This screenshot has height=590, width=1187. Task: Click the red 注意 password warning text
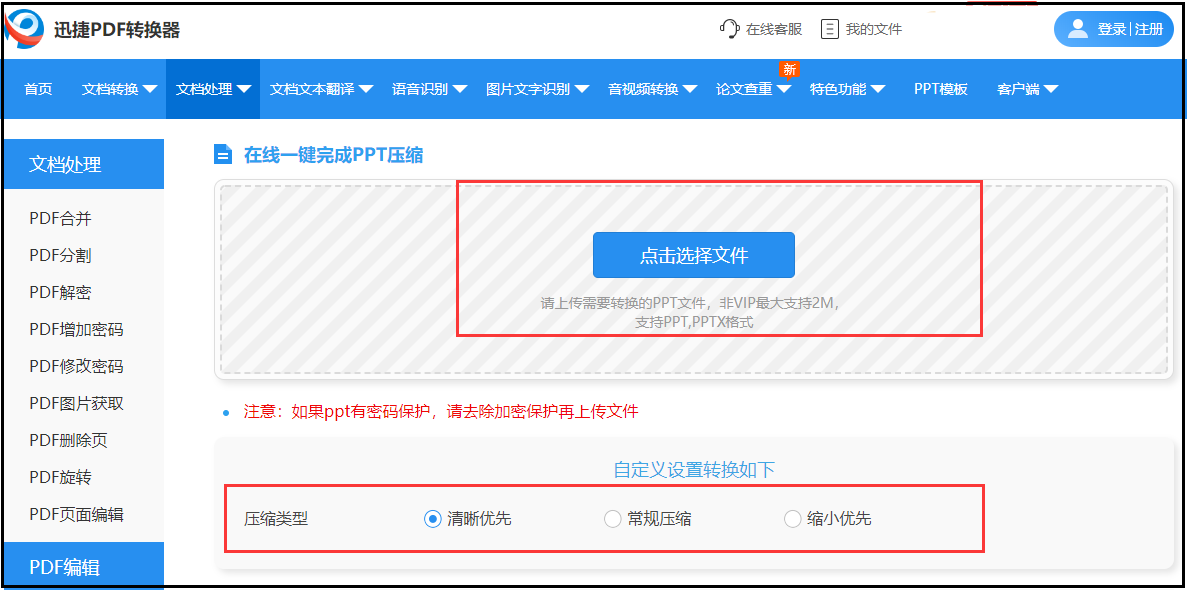coord(441,411)
